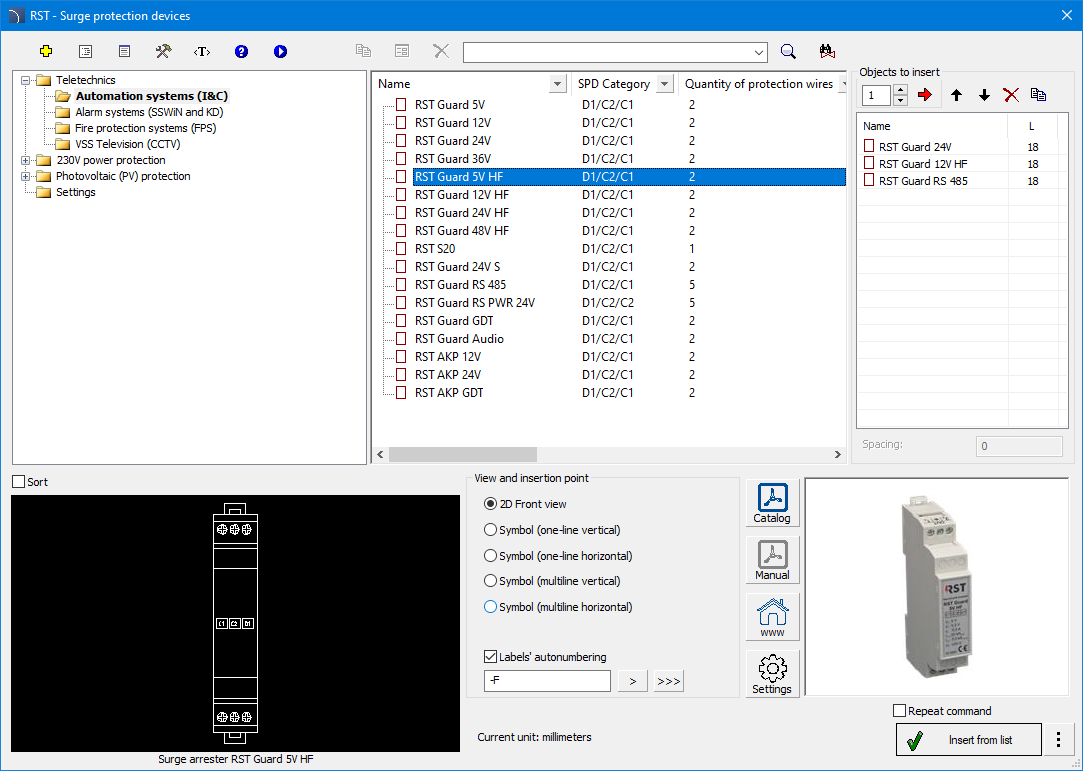Click the blue play arrow icon
Image resolution: width=1083 pixels, height=771 pixels.
tap(280, 51)
